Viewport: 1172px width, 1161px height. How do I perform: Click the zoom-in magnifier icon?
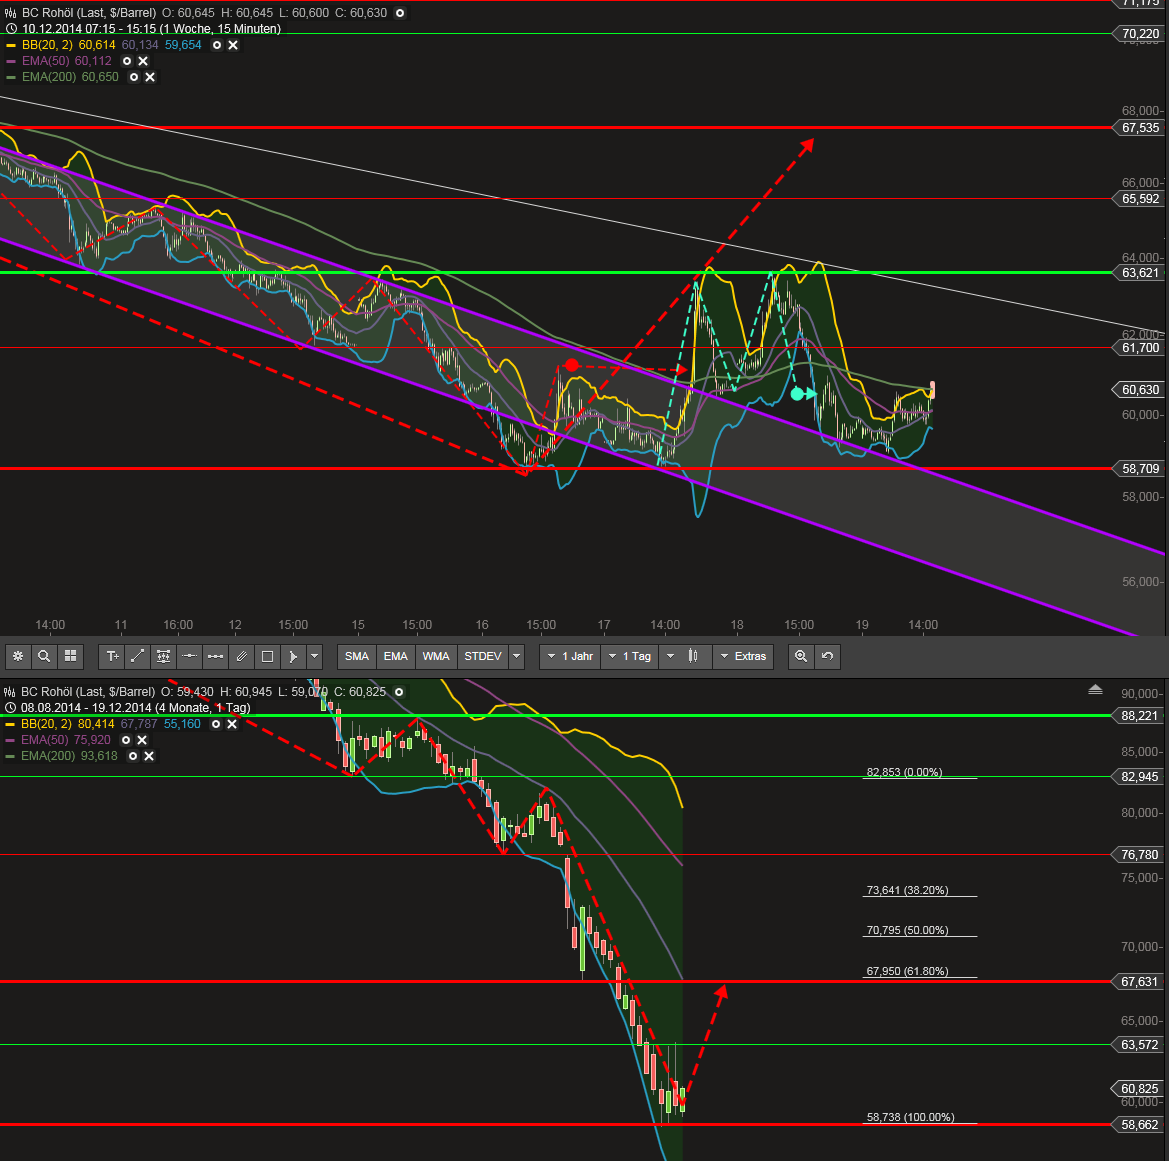[x=801, y=656]
